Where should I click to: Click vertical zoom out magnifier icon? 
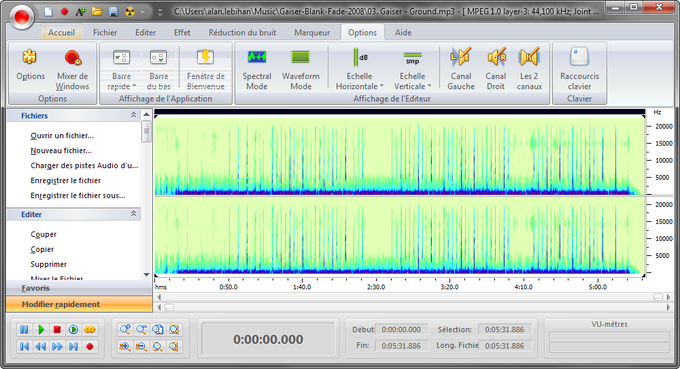[141, 346]
